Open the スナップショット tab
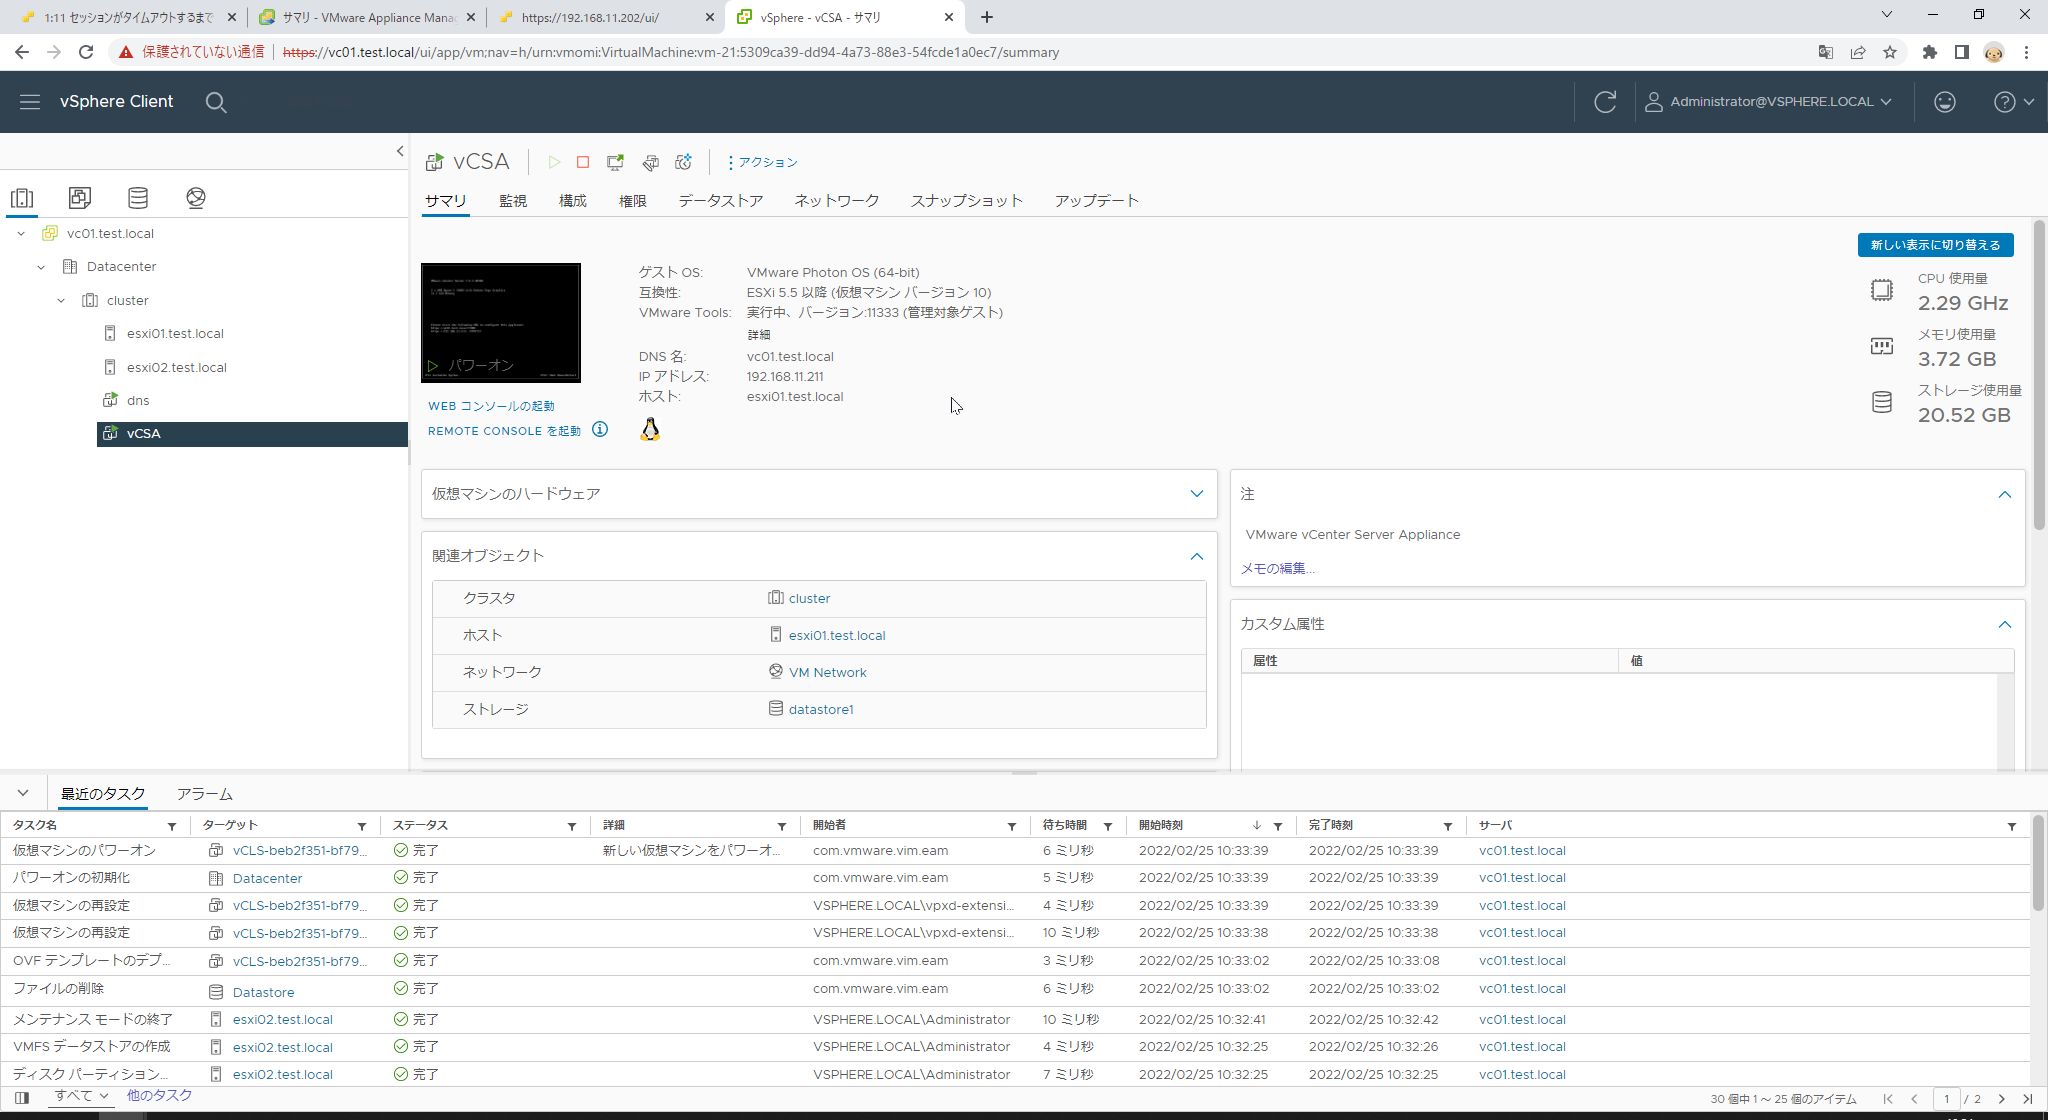This screenshot has width=2048, height=1120. coord(967,201)
